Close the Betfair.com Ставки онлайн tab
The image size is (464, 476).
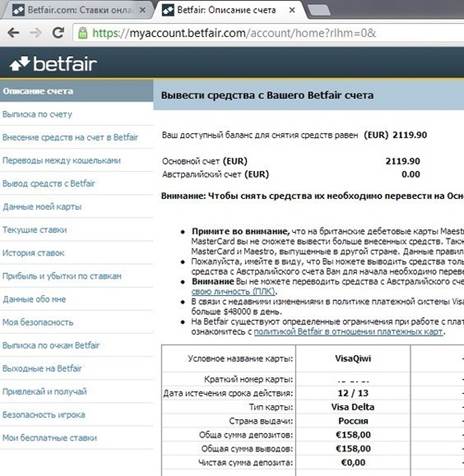pyautogui.click(x=142, y=10)
